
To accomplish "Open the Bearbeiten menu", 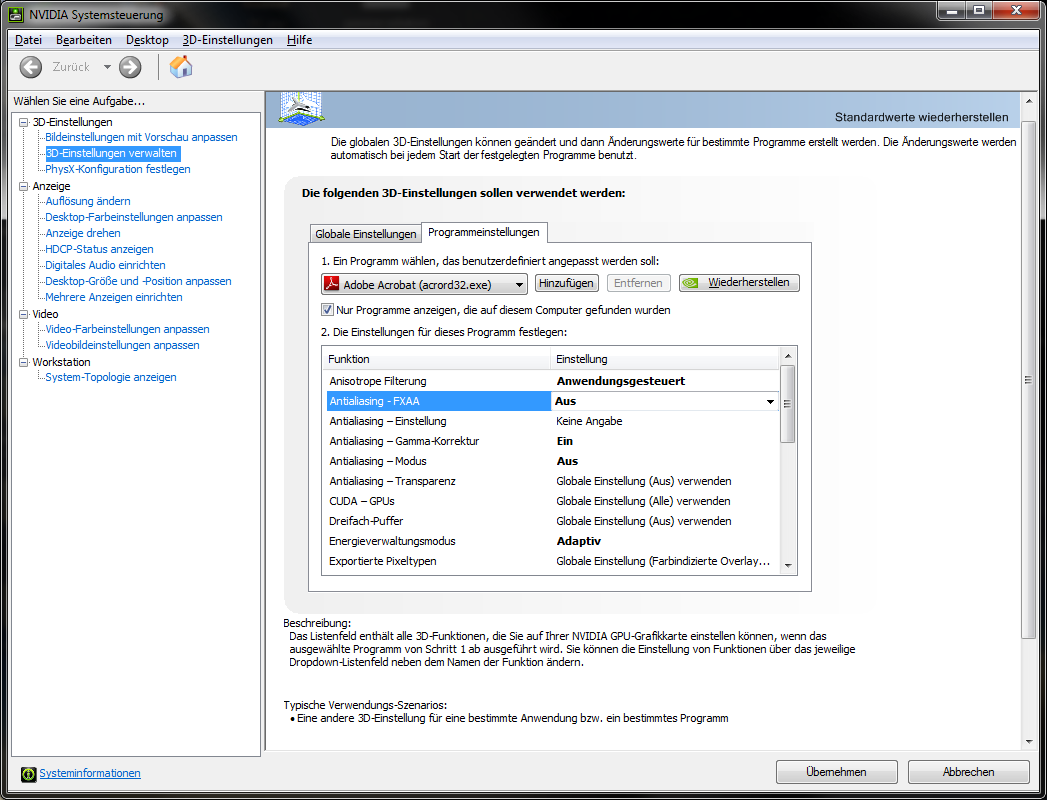I will [83, 40].
